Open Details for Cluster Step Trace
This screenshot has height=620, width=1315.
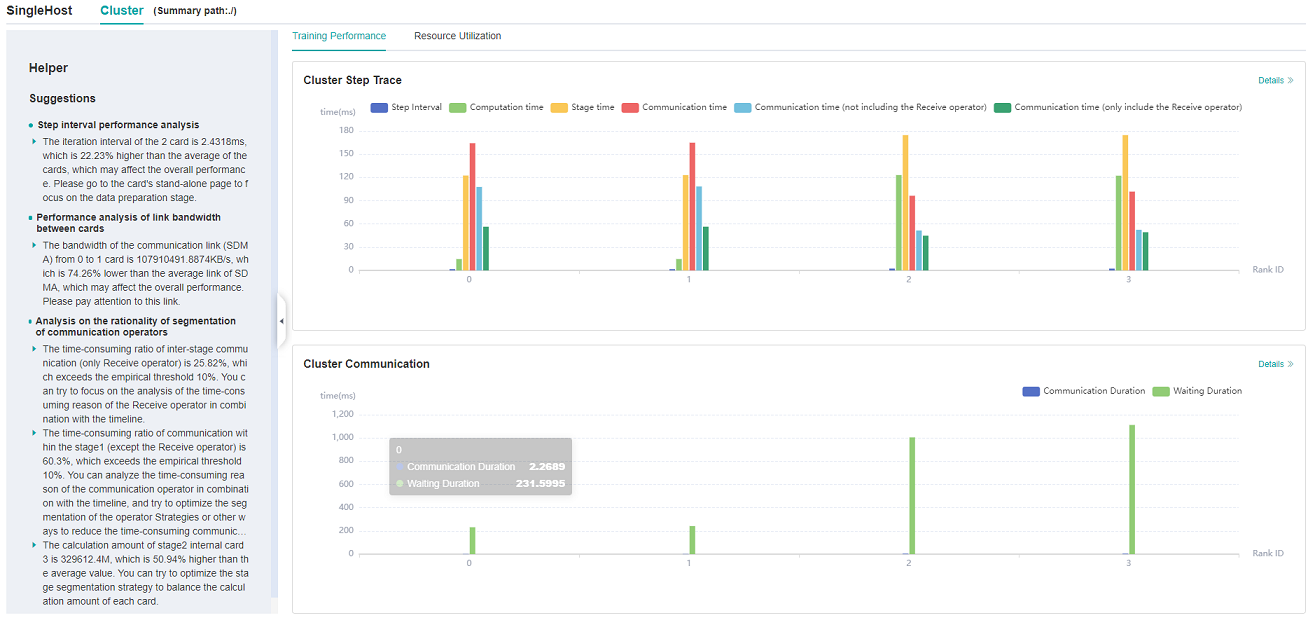tap(1275, 80)
